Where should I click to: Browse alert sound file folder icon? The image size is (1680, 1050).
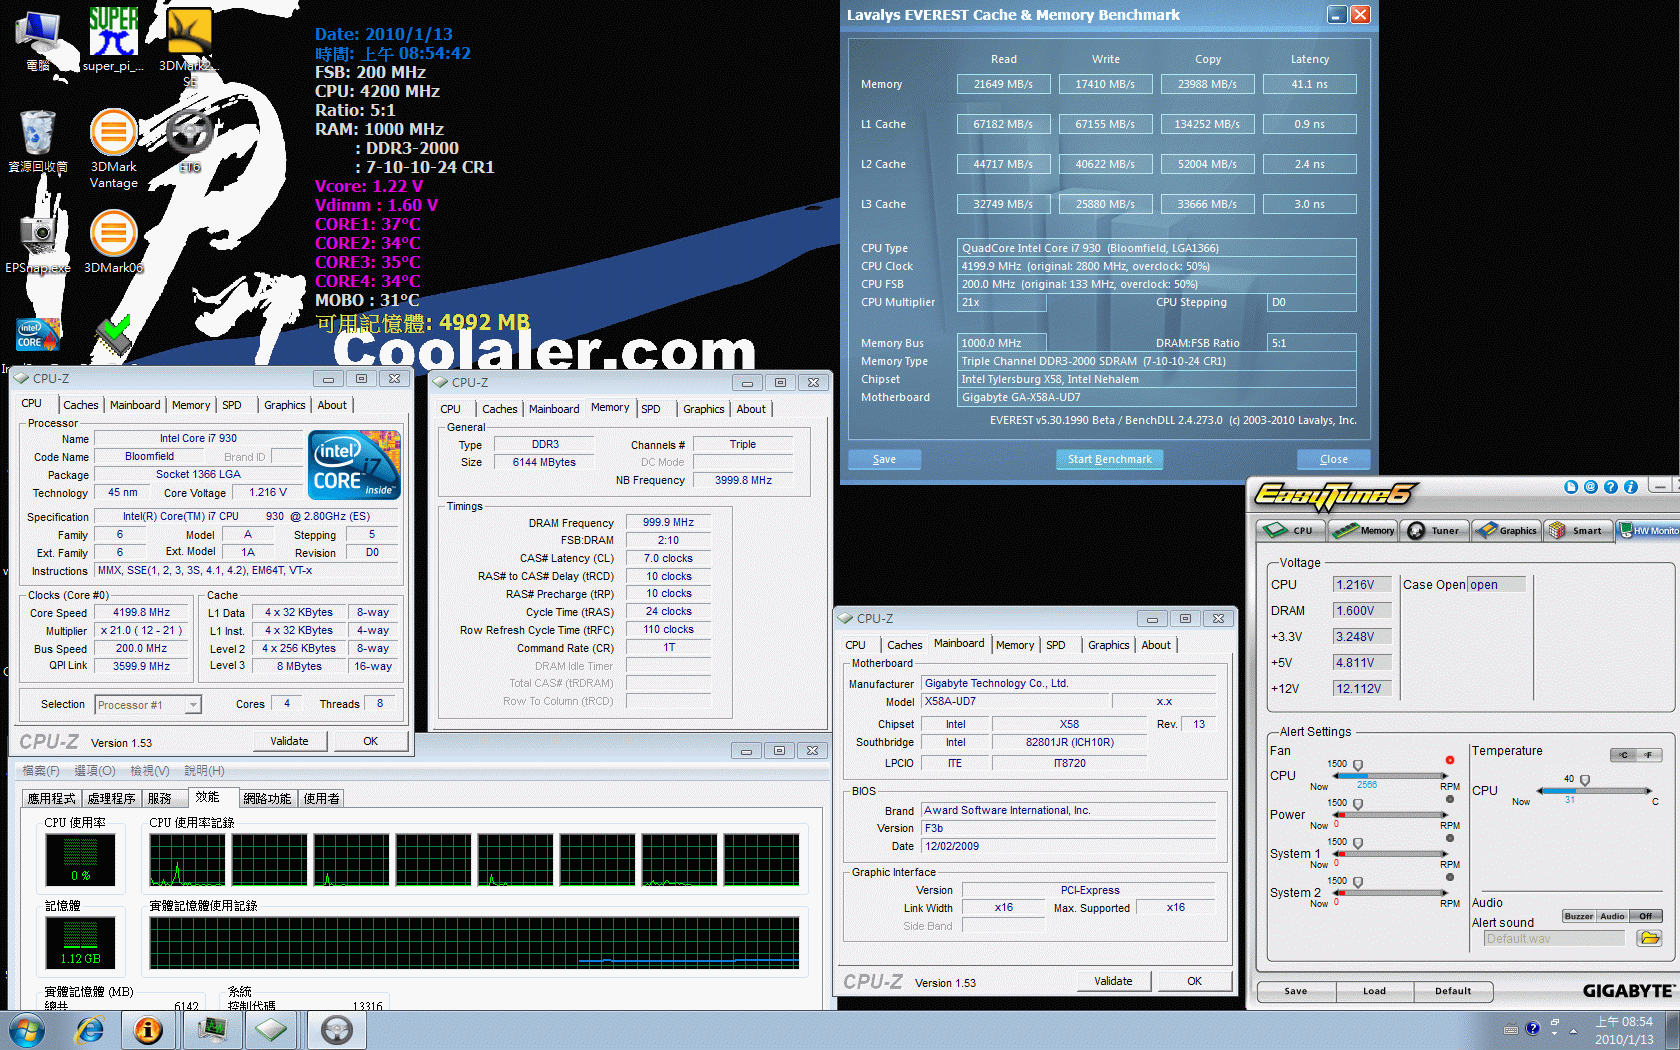[x=1649, y=938]
